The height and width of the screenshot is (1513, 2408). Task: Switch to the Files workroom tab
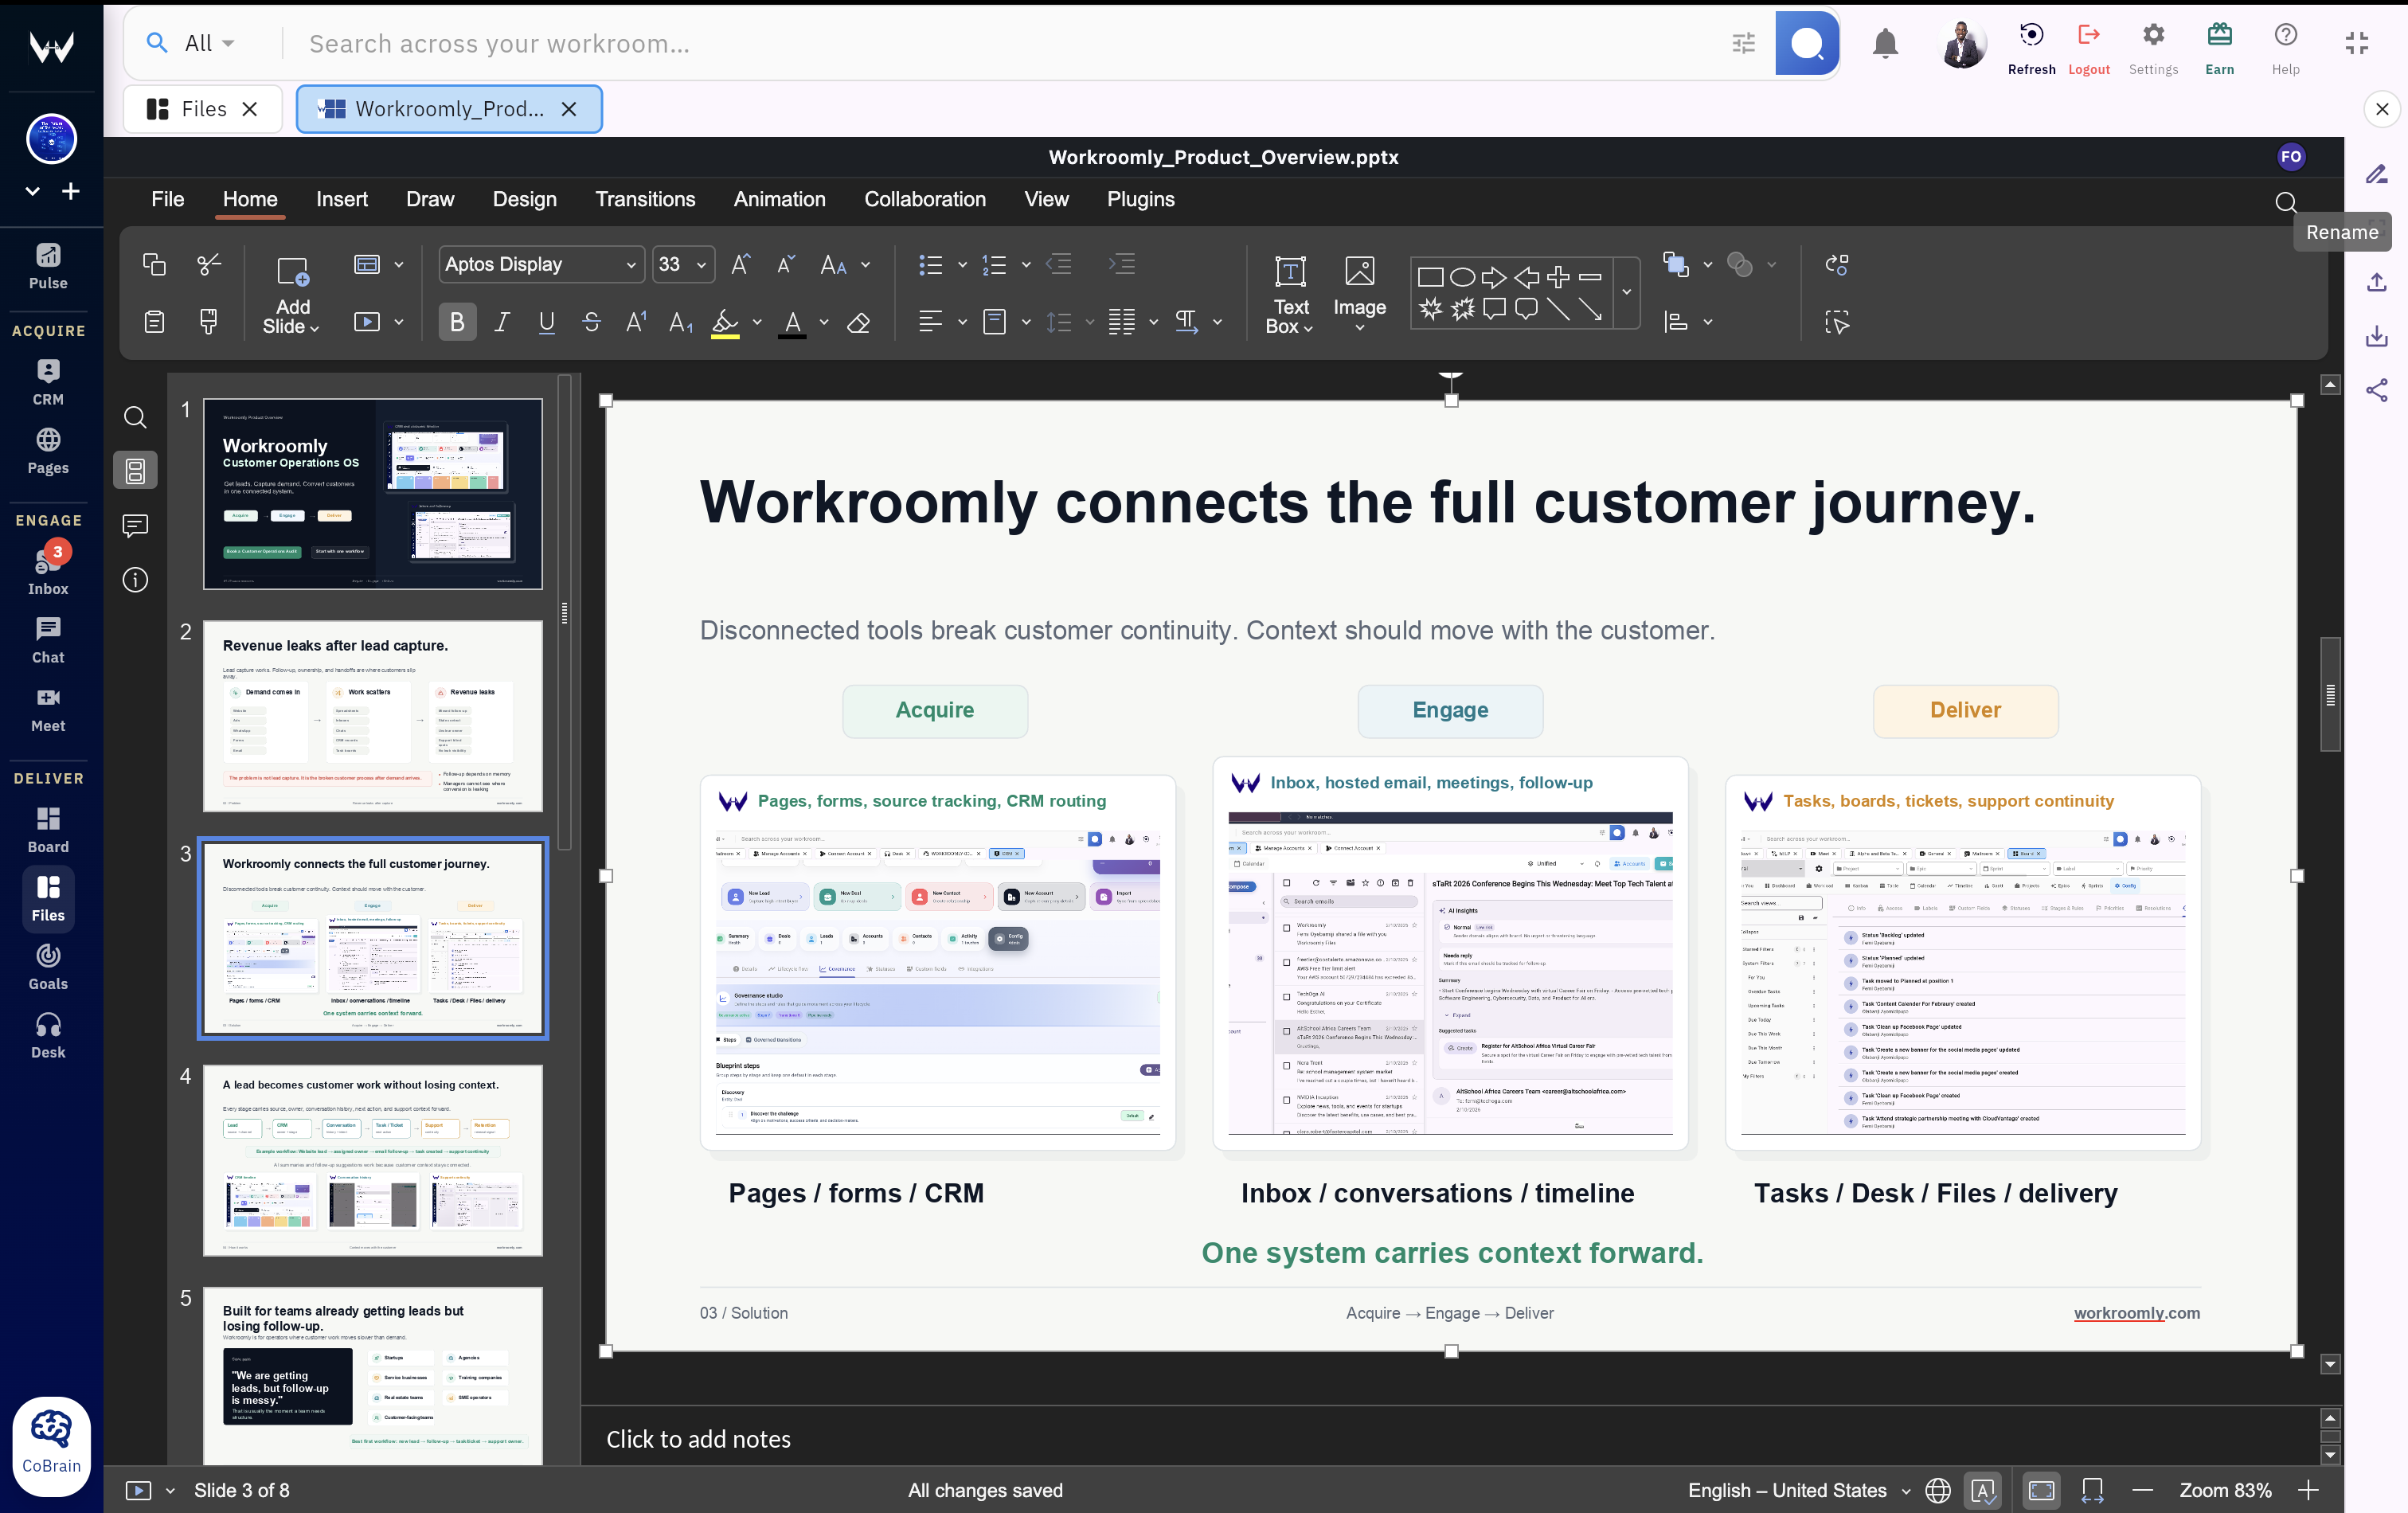pos(203,109)
